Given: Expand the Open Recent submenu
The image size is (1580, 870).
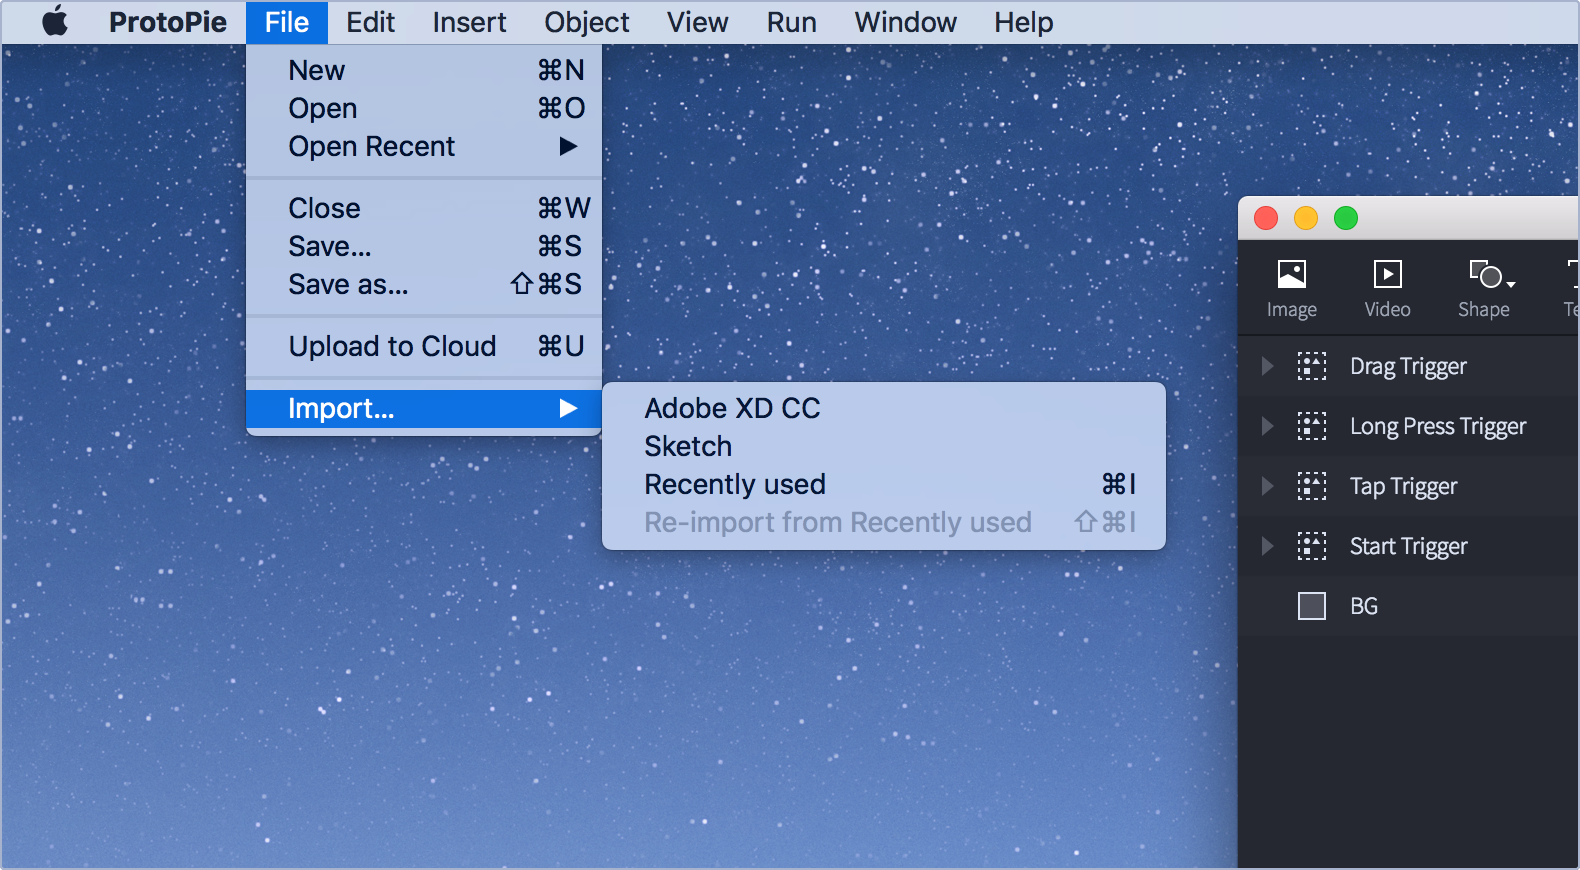Looking at the screenshot, I should click(x=424, y=146).
